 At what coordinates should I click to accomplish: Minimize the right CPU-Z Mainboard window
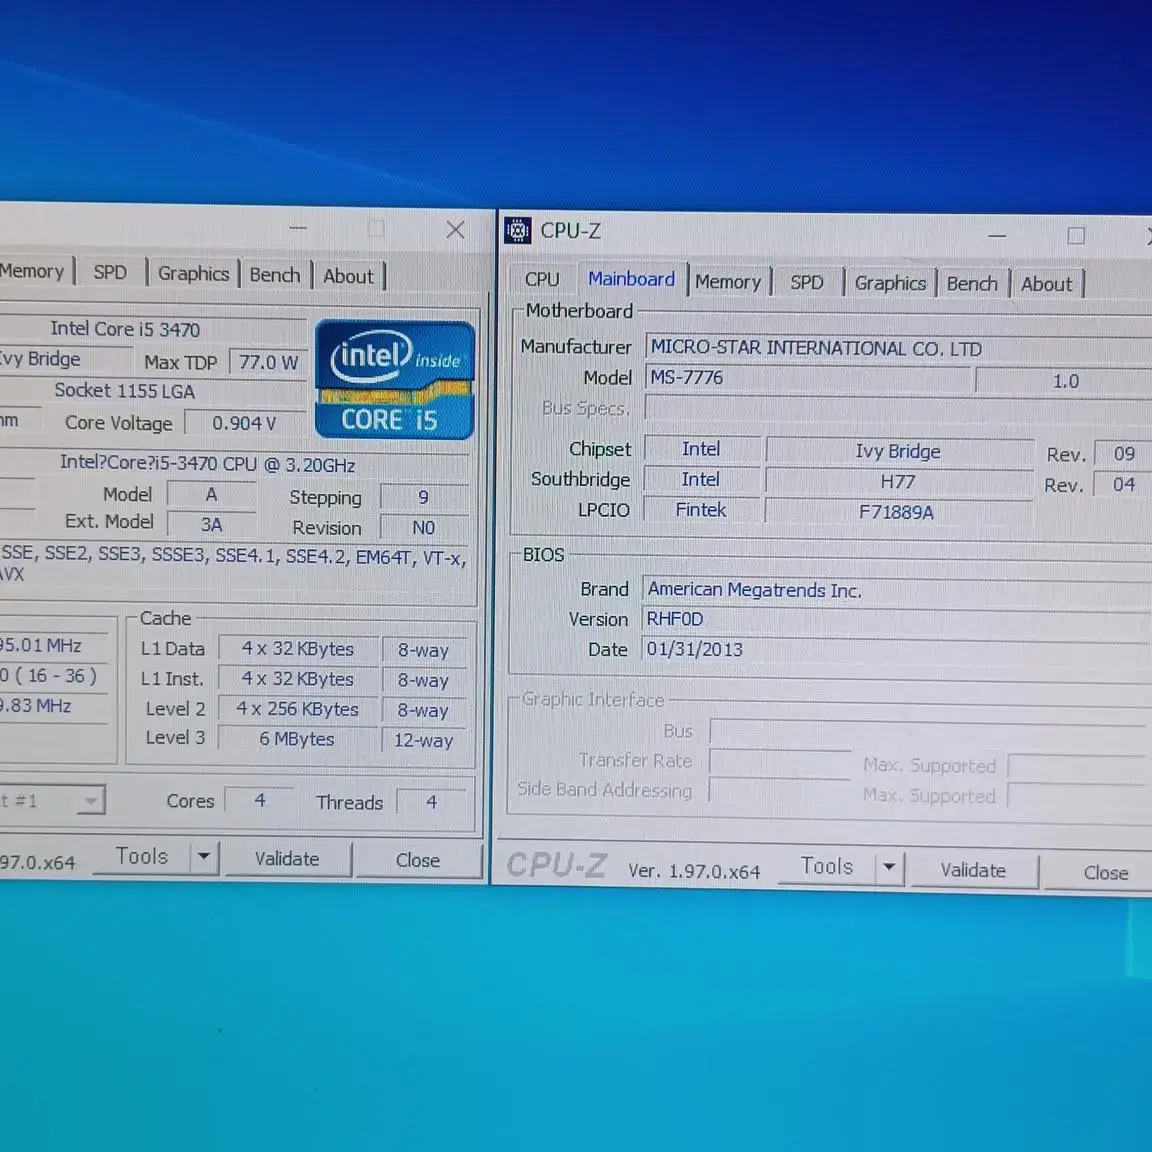click(x=997, y=236)
